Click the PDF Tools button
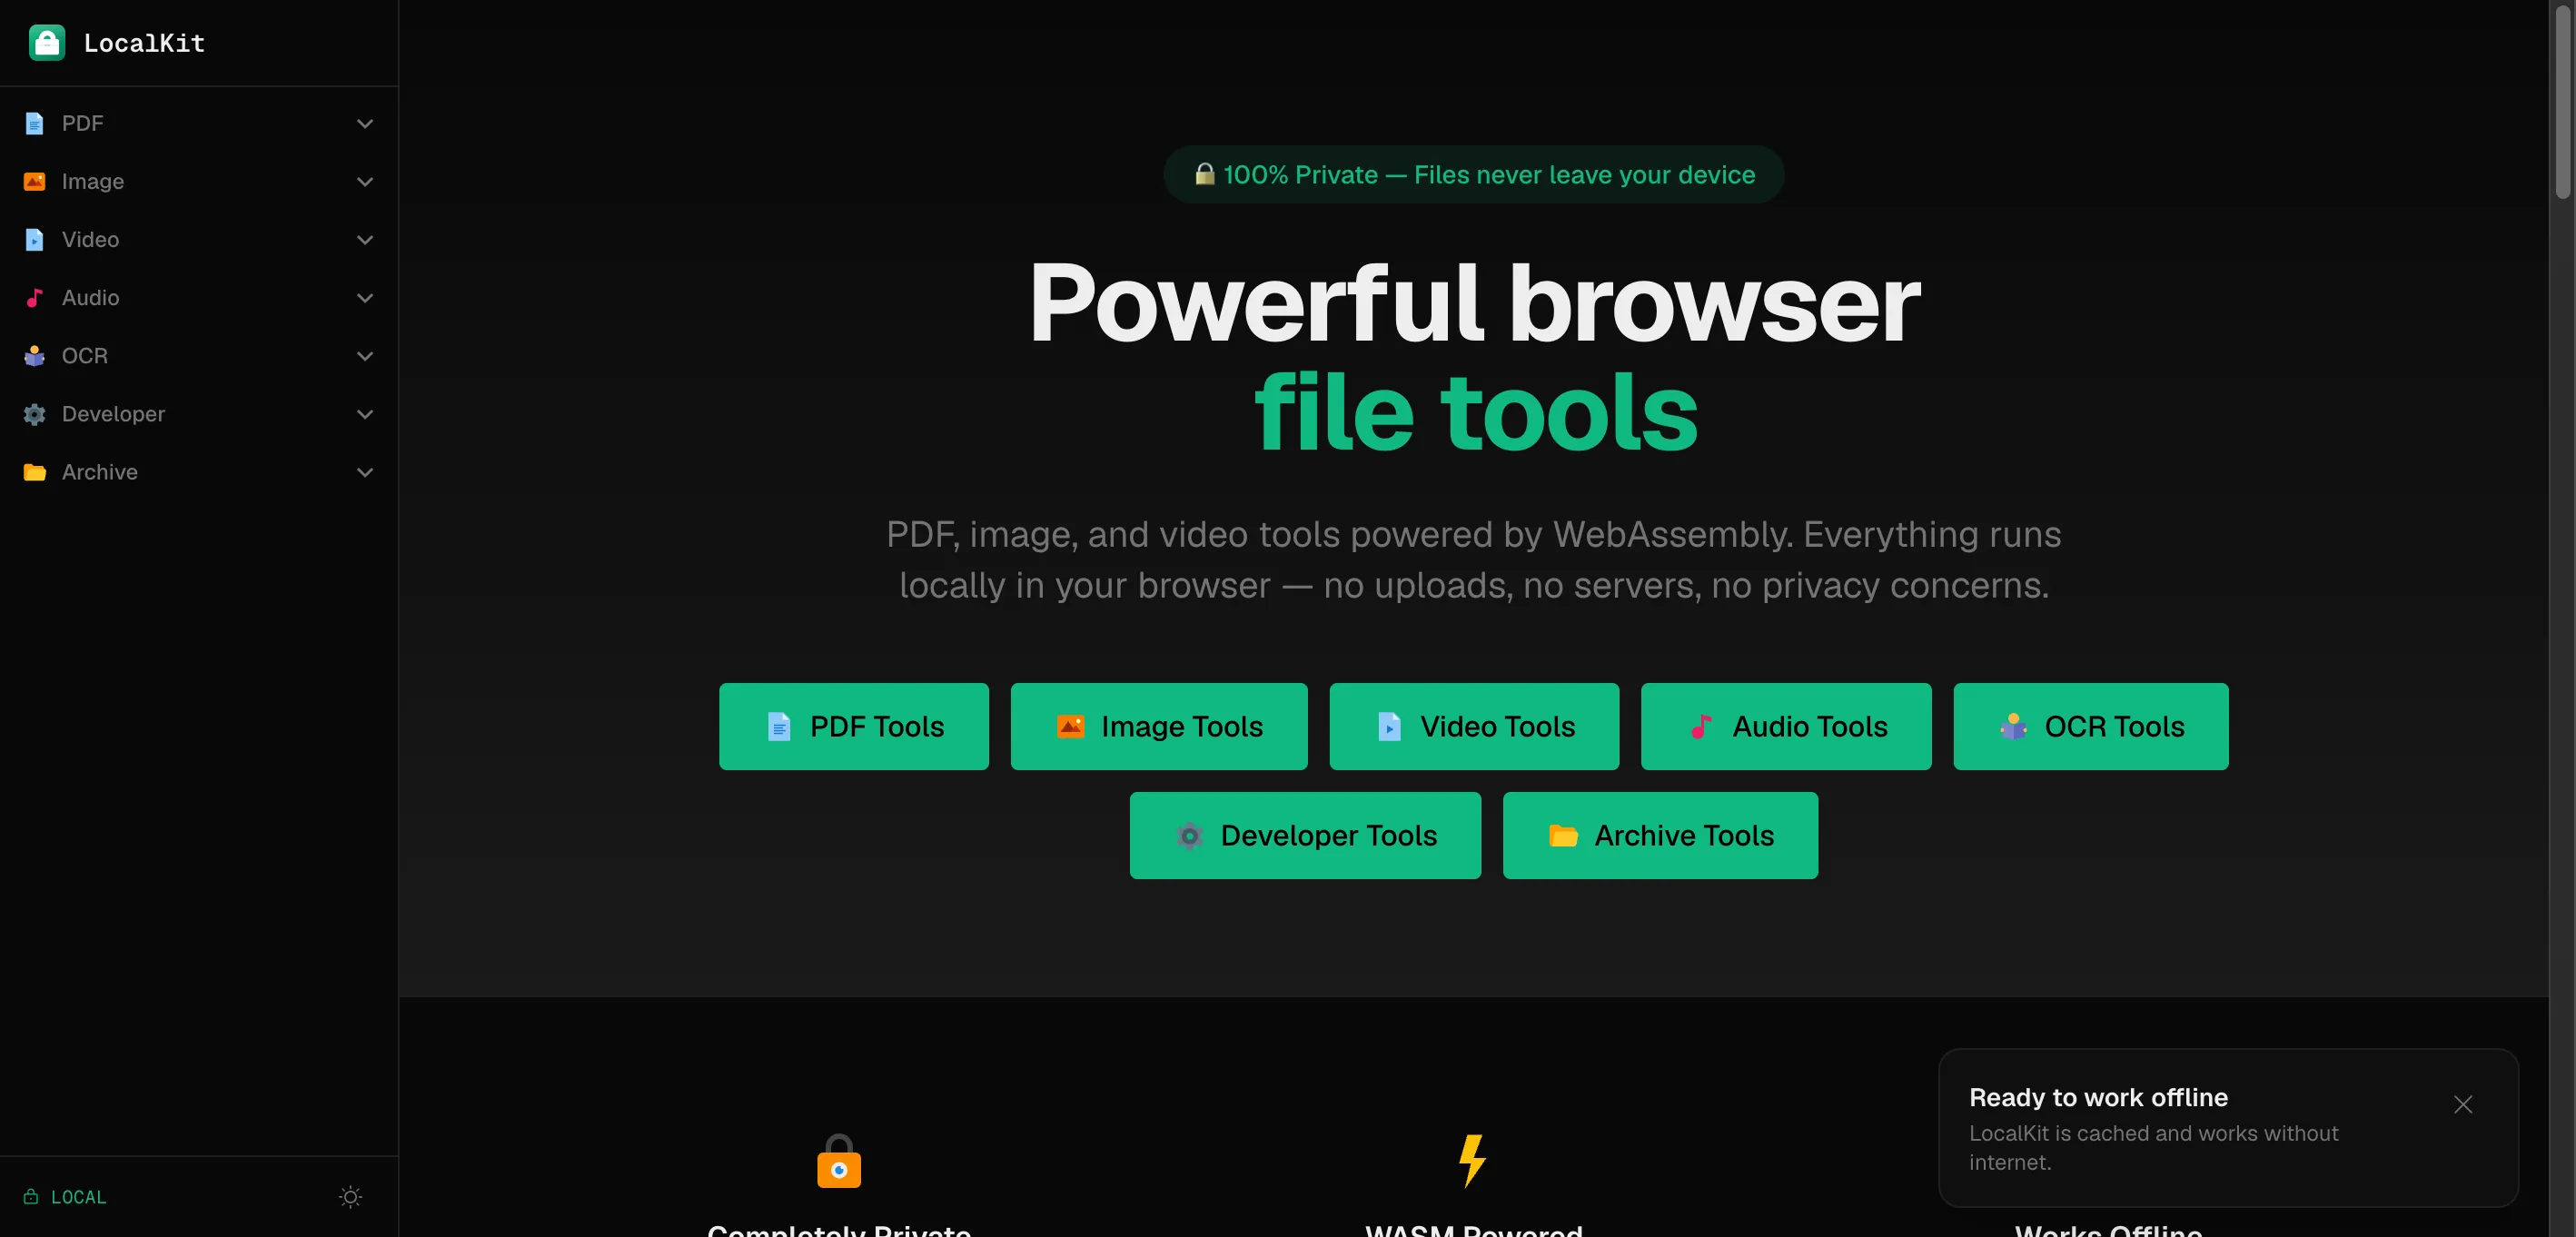This screenshot has height=1237, width=2576. pos(854,726)
